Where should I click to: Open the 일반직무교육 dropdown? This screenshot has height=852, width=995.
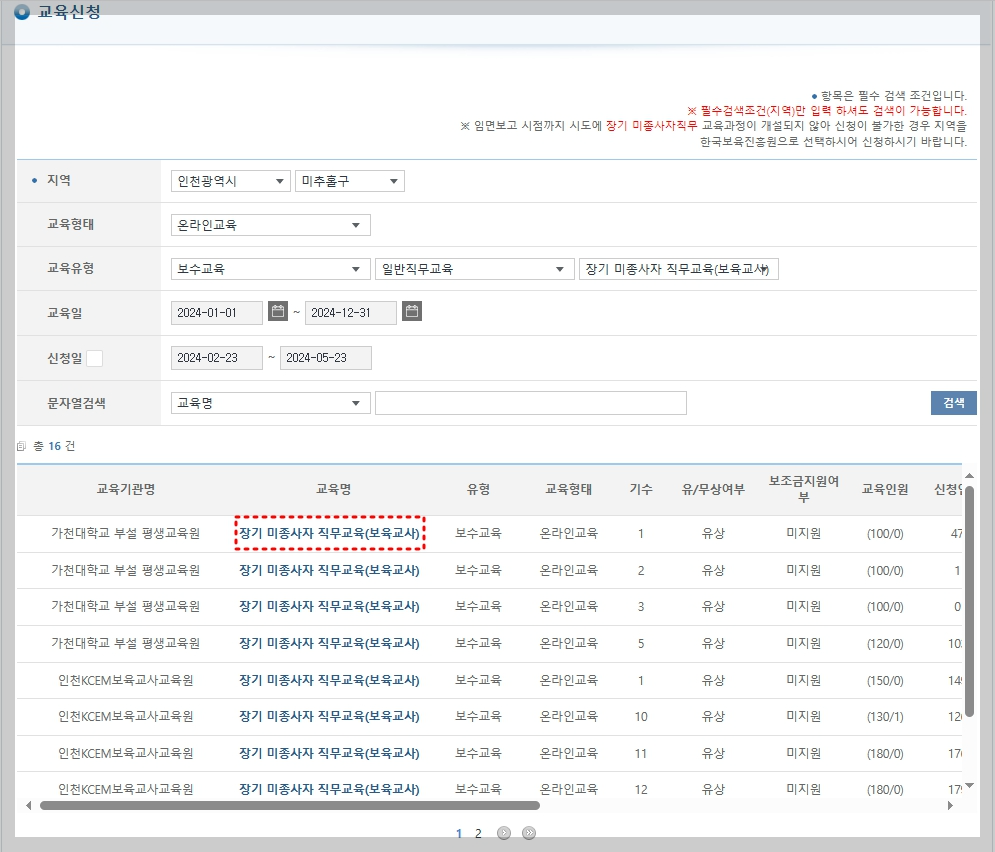coord(475,269)
